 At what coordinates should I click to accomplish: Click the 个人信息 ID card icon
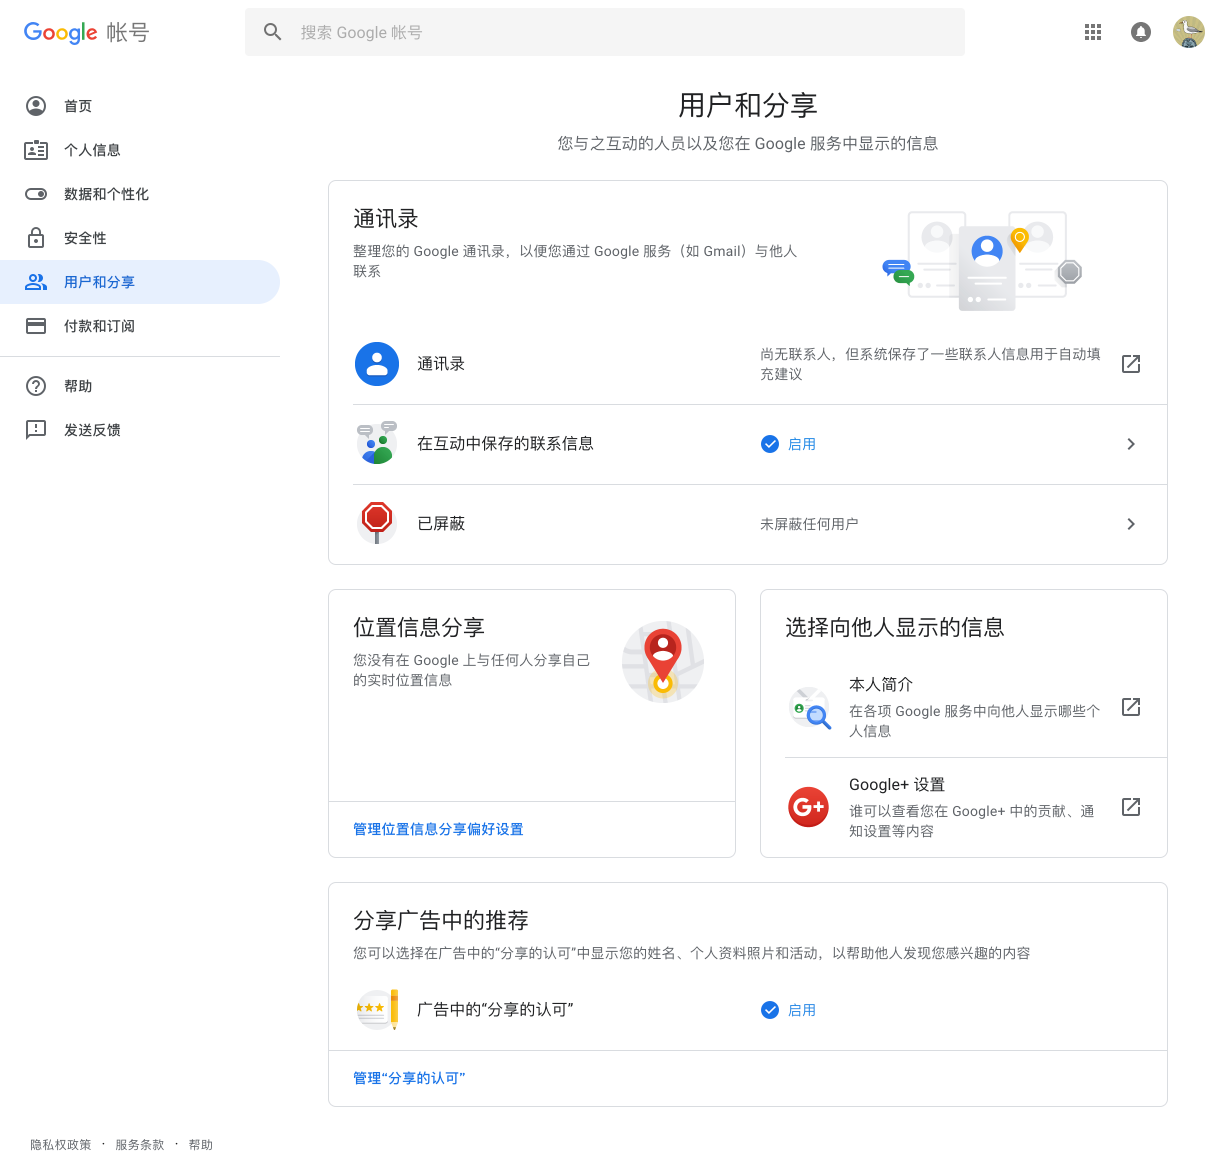pos(36,150)
